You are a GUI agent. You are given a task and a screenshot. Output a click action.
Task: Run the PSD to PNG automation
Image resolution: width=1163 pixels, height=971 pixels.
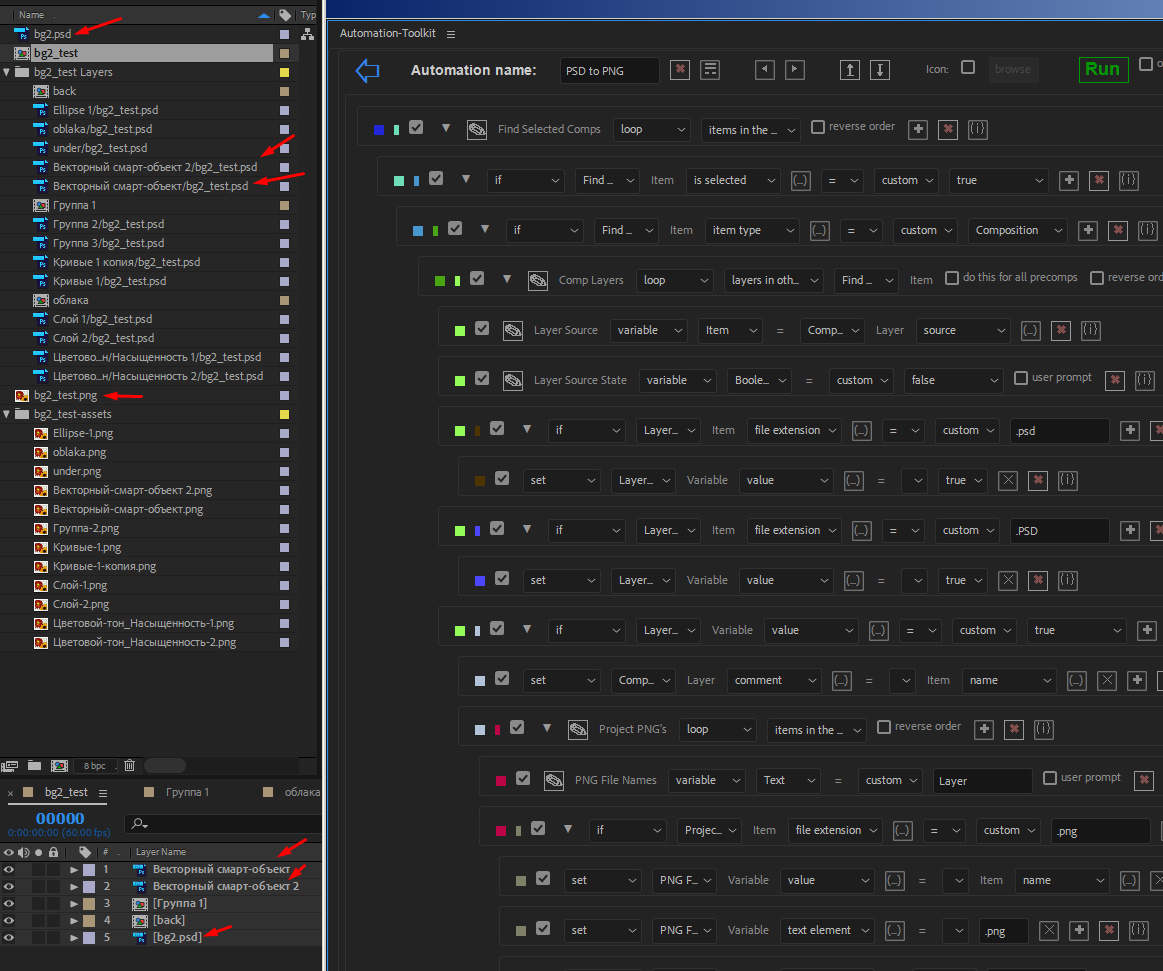click(1103, 69)
